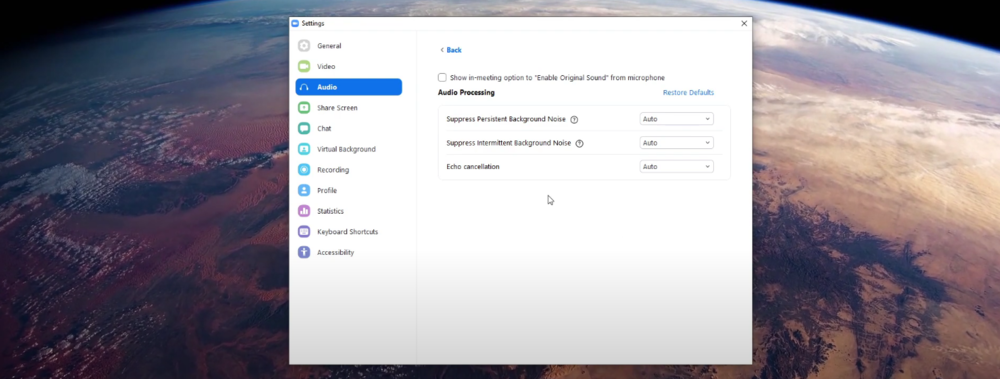This screenshot has width=1000, height=379.
Task: Select the Share Screen settings label
Action: click(337, 108)
